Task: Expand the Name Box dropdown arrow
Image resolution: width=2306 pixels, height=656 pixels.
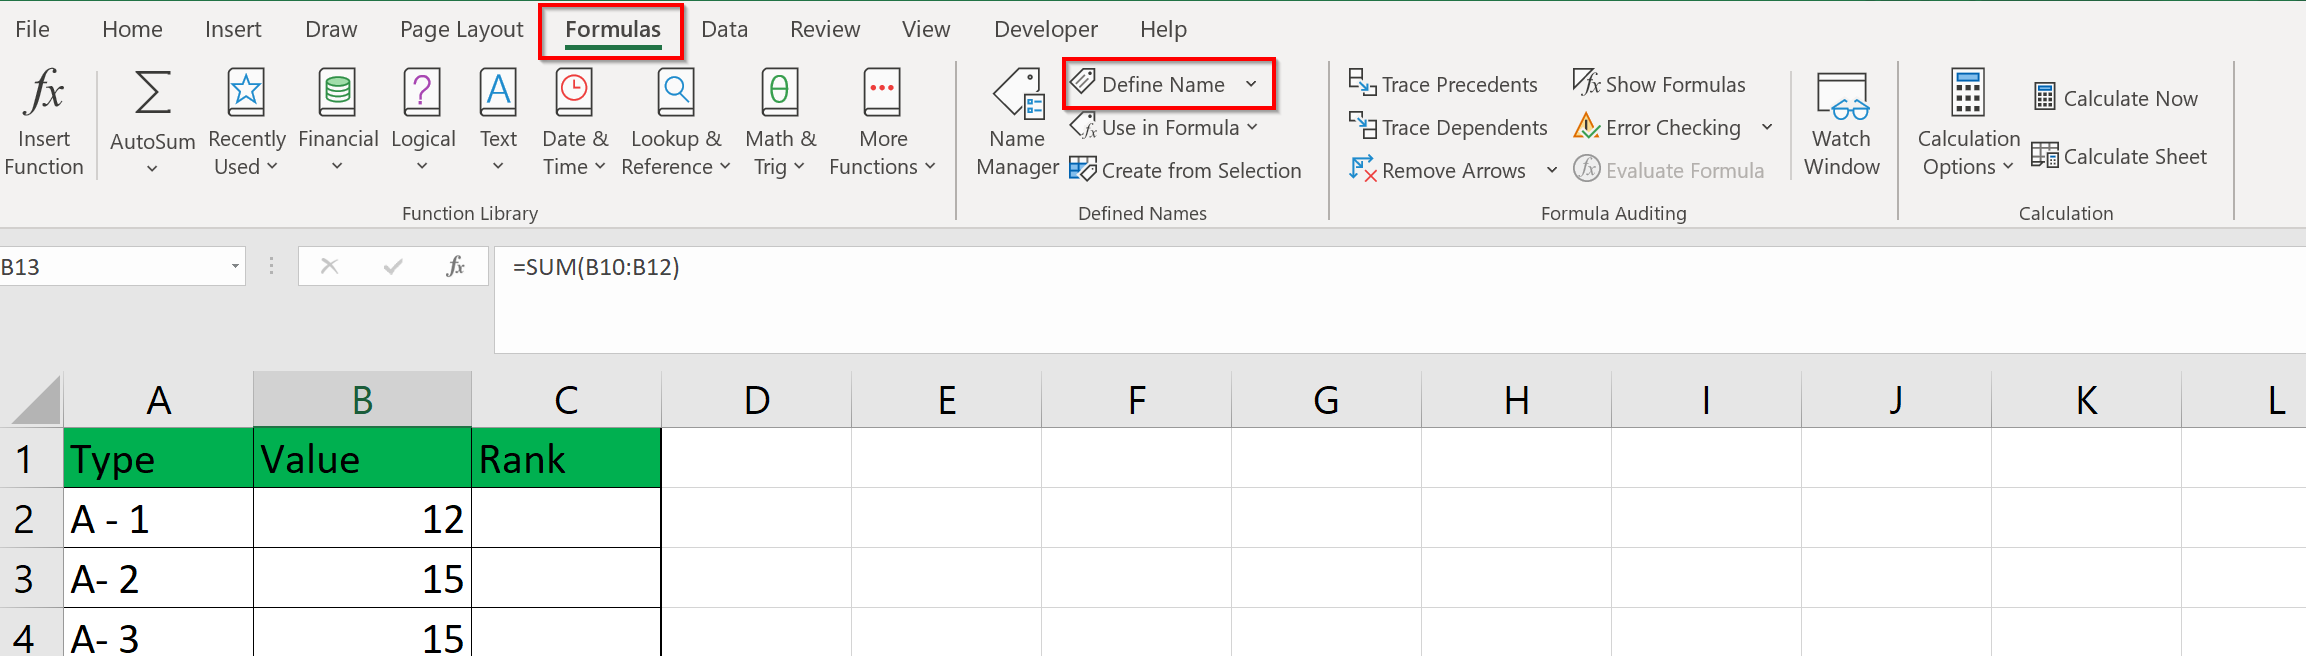Action: 235,267
